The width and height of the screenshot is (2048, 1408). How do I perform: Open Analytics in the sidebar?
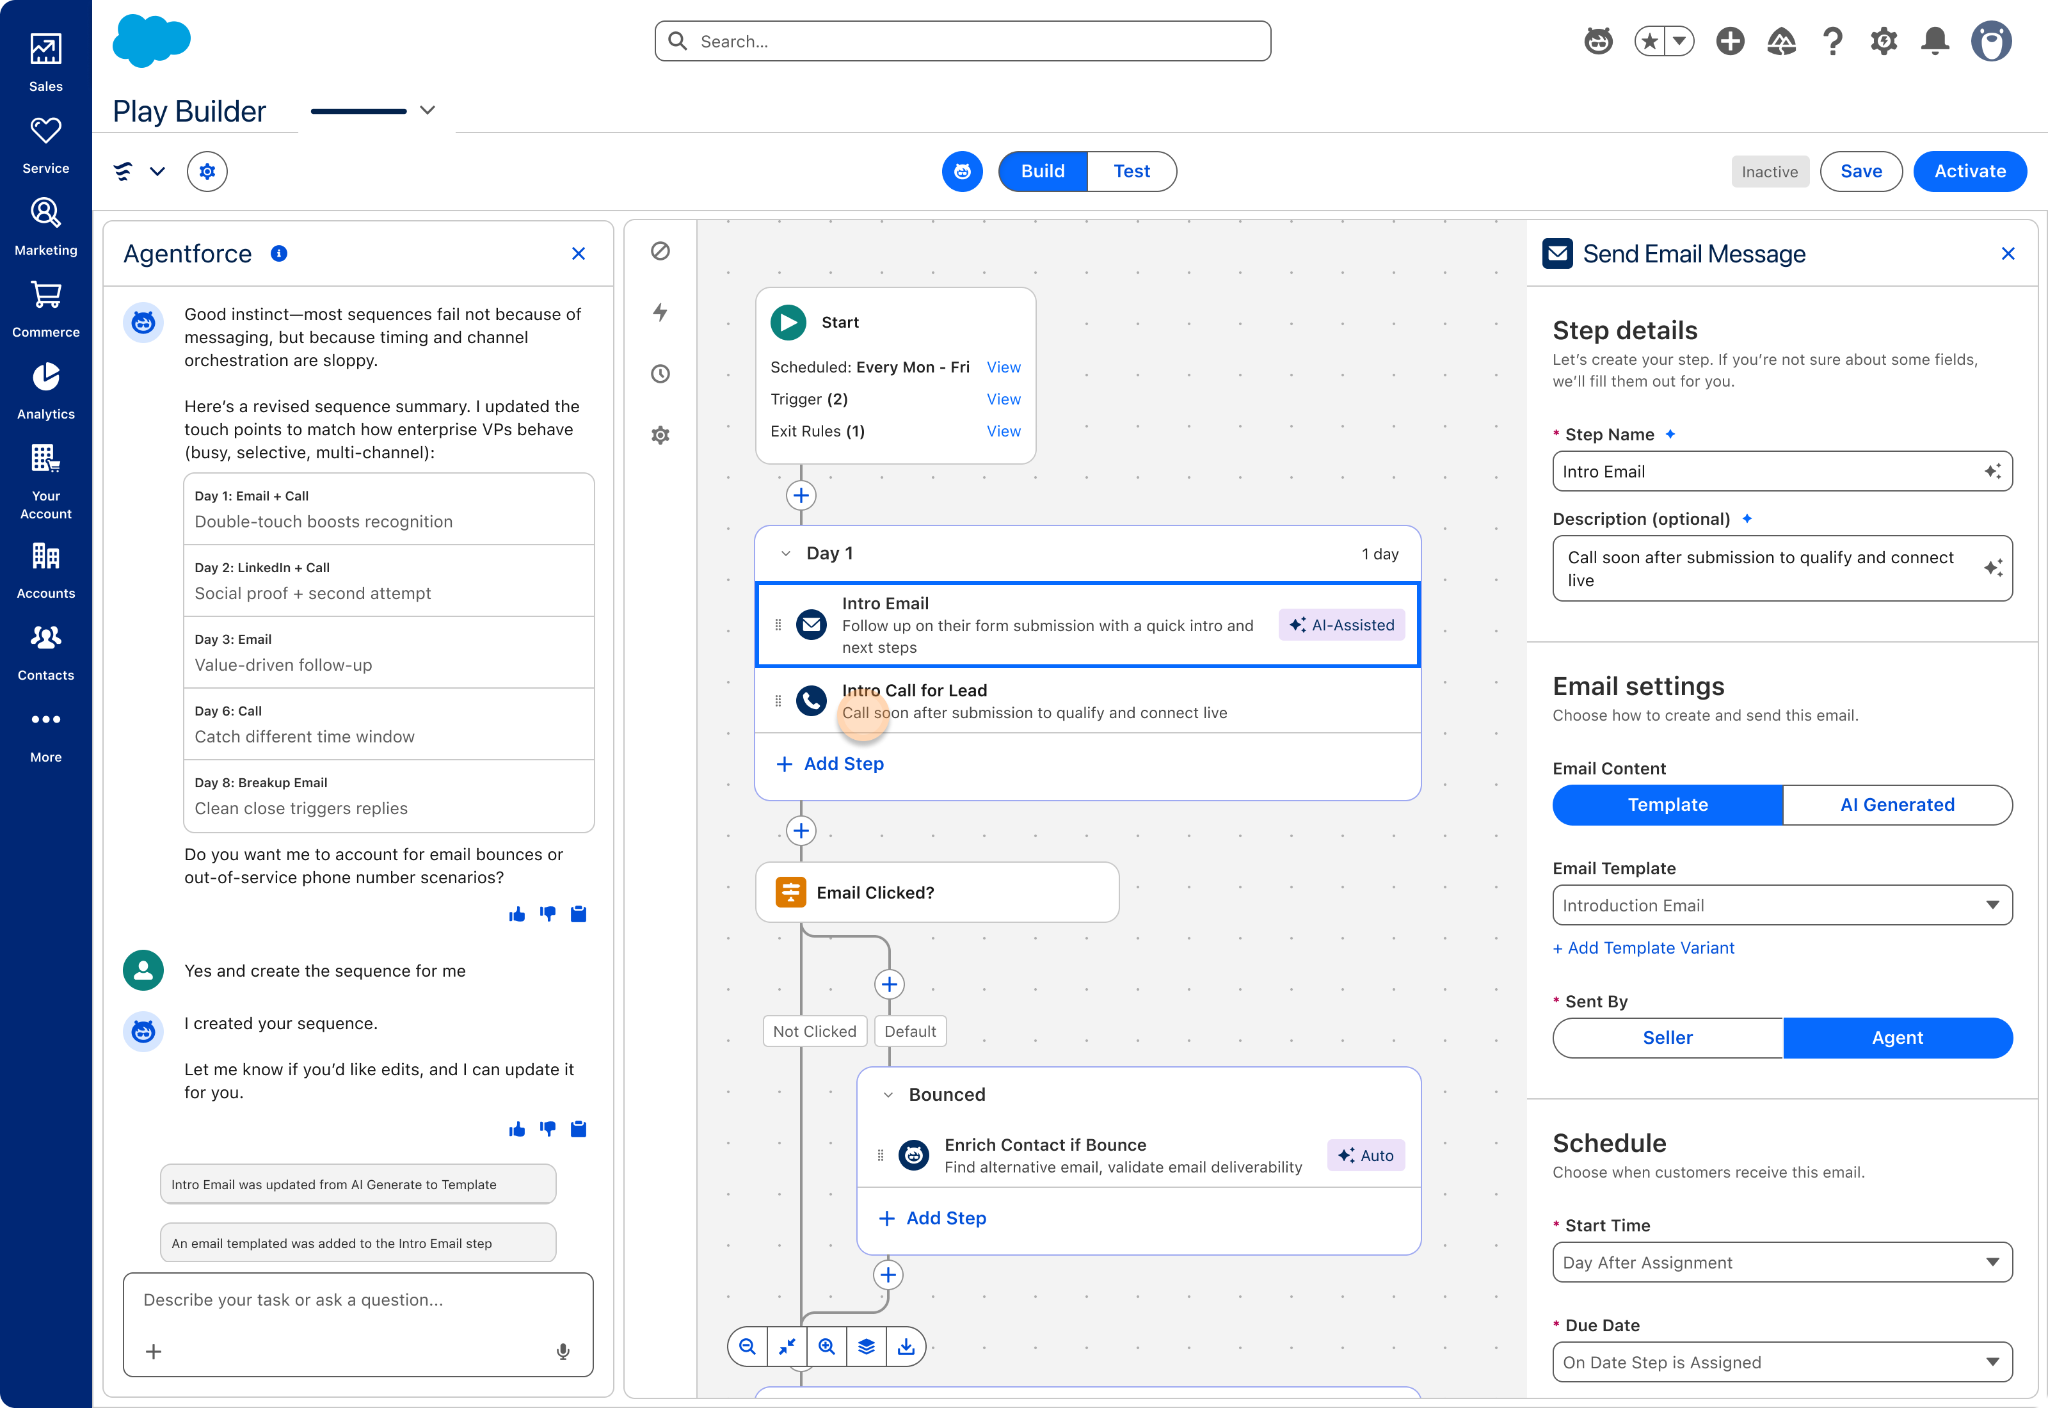(x=46, y=391)
